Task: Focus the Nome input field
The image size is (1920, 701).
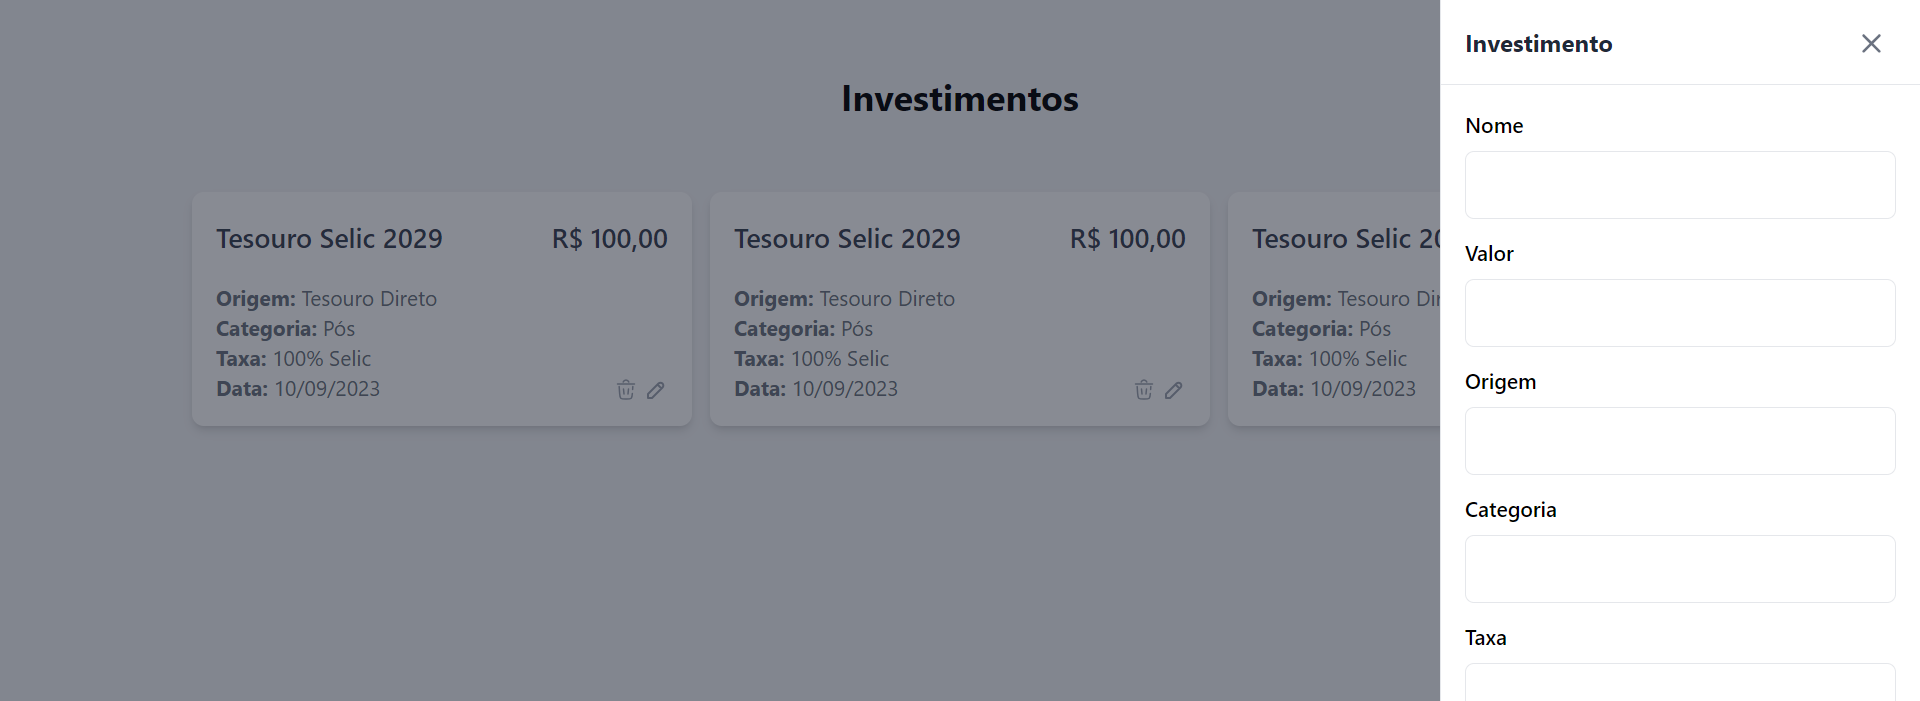Action: pos(1680,185)
